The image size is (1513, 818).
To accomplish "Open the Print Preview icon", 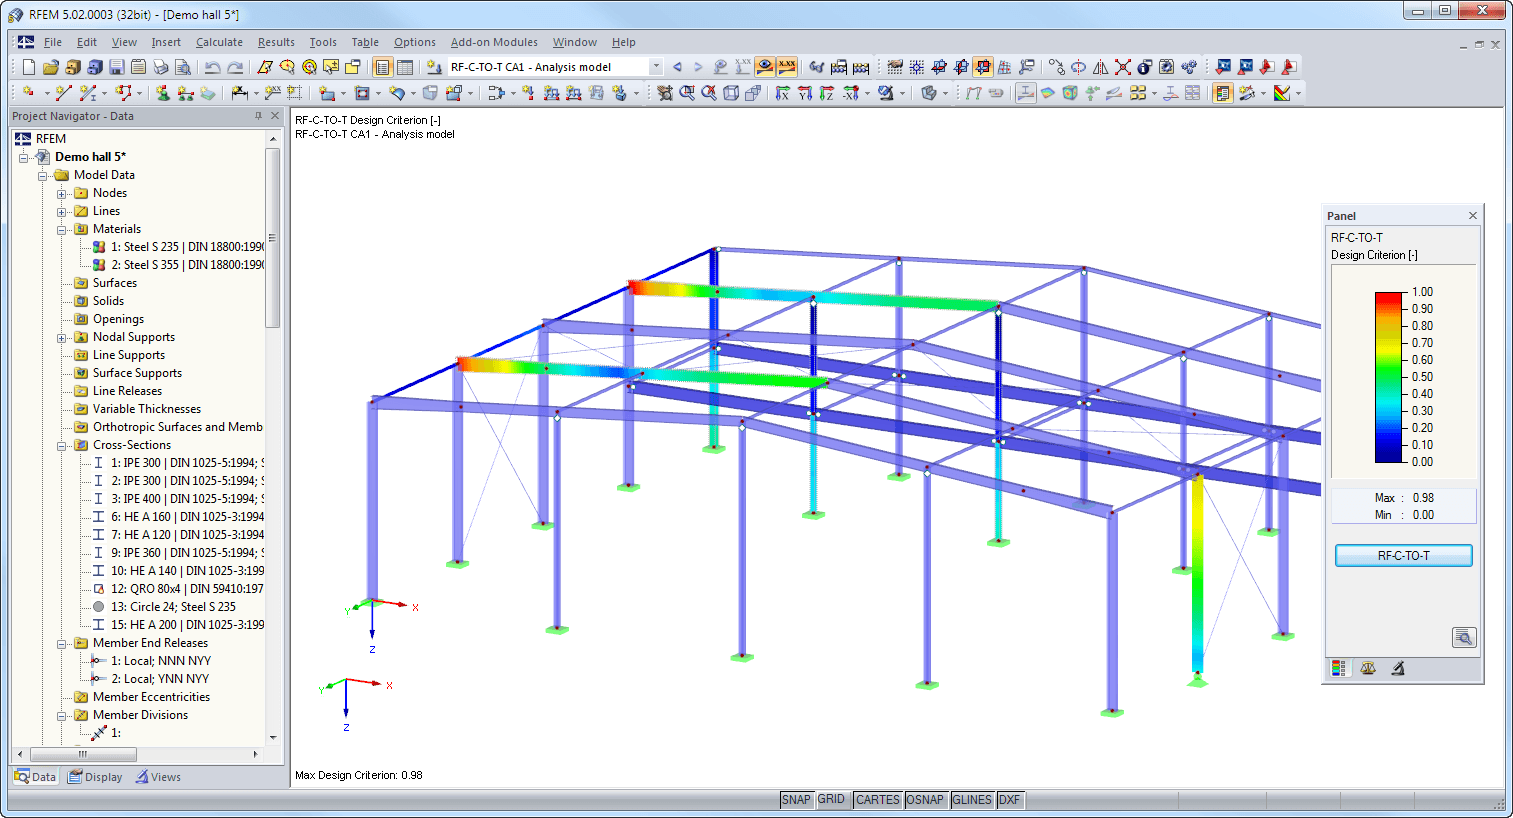I will 184,66.
